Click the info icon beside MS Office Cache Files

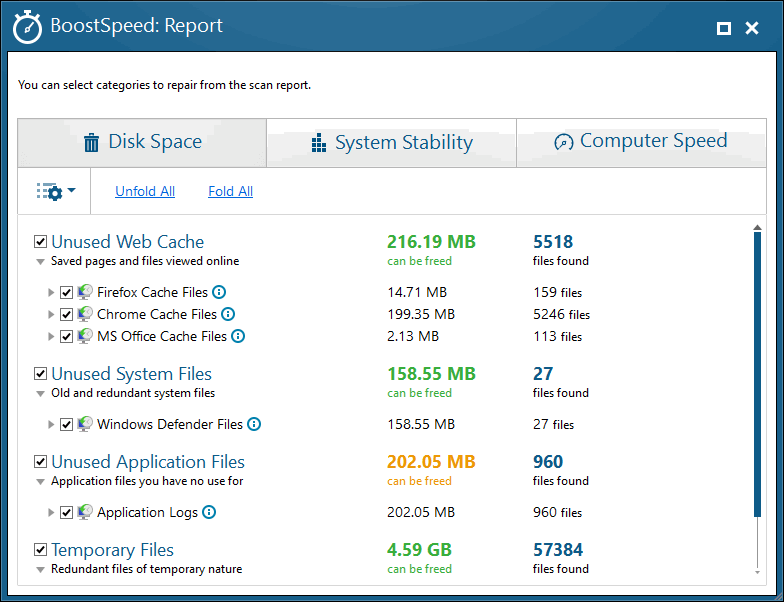[238, 336]
